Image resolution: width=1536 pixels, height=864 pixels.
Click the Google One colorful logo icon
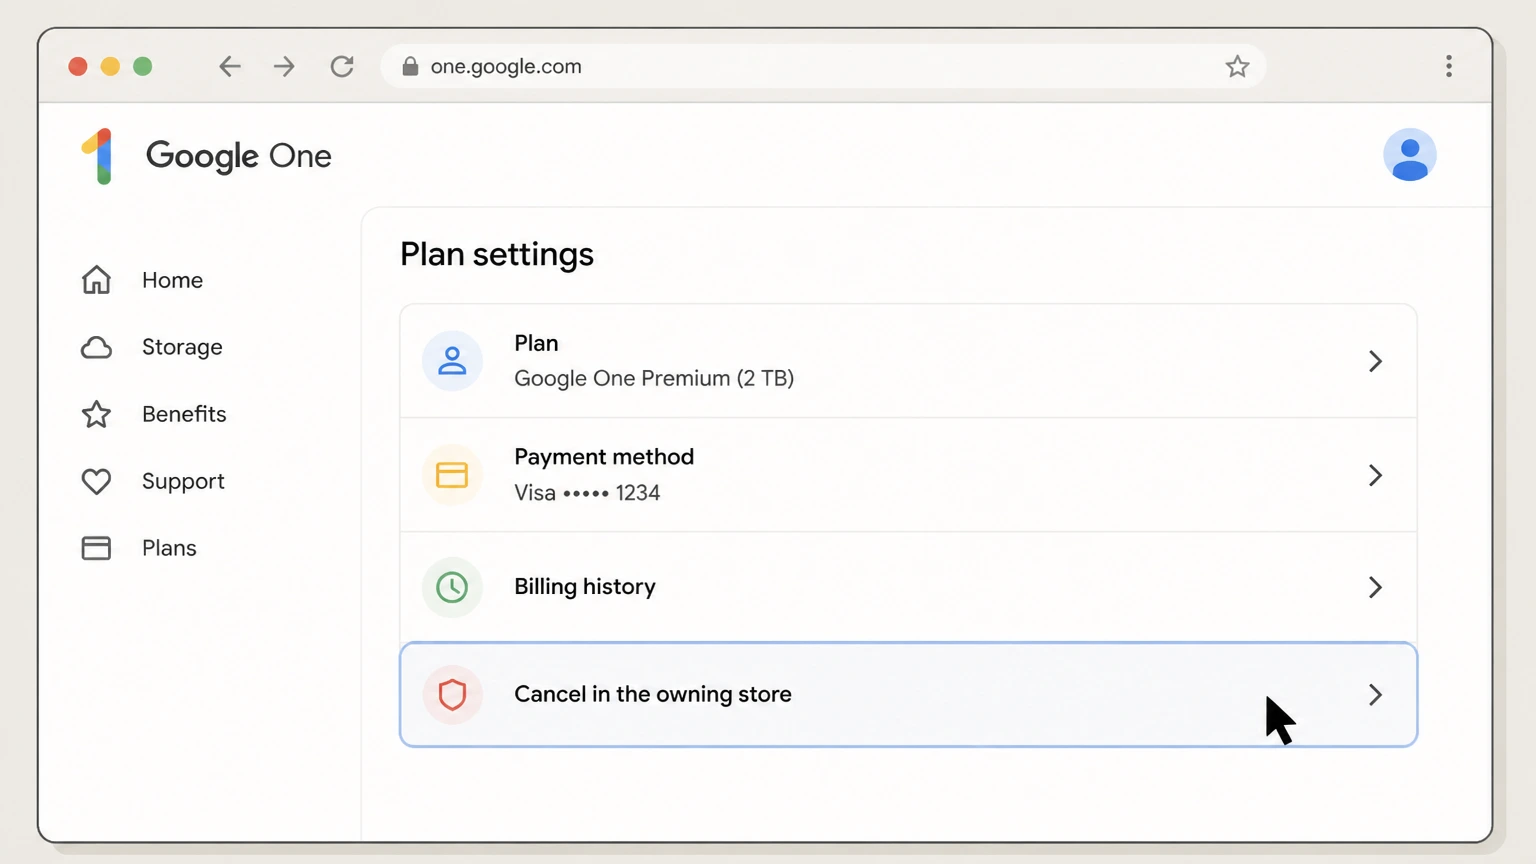[98, 156]
